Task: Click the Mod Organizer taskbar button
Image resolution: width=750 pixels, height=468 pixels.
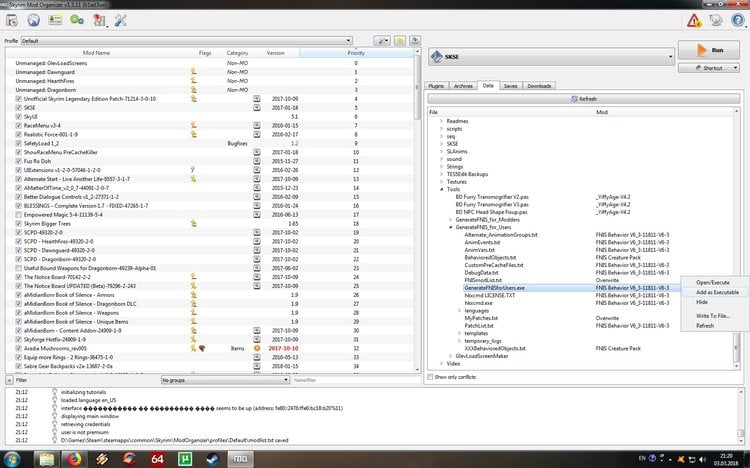Action: tap(240, 459)
